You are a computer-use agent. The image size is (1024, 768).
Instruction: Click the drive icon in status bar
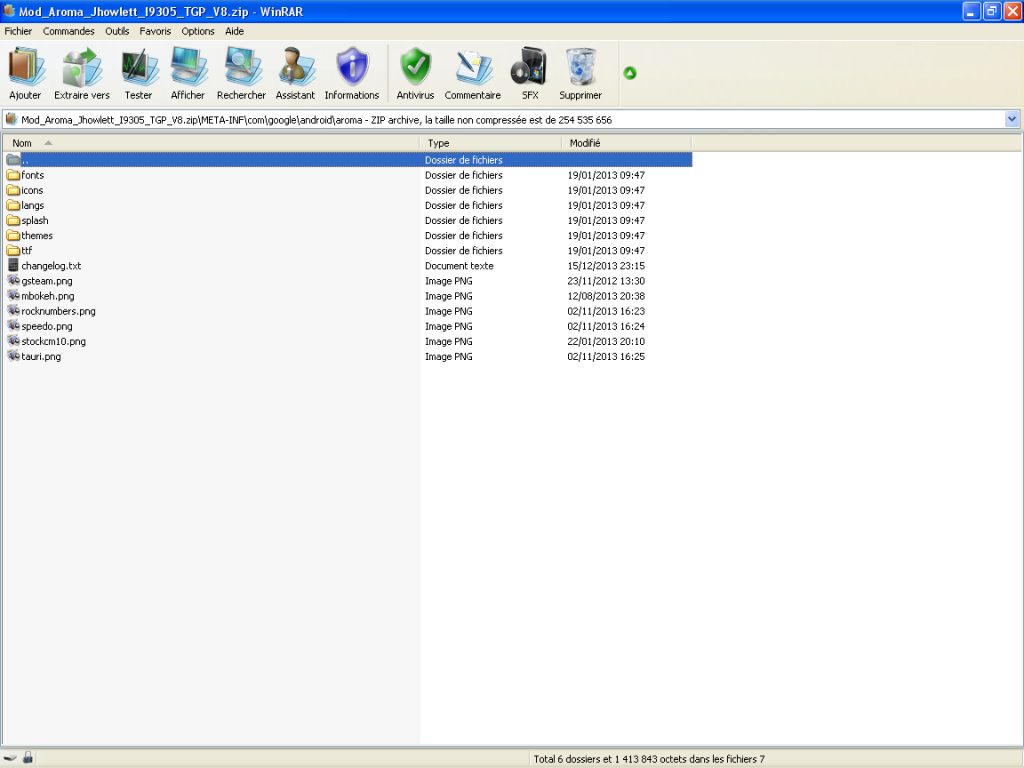point(10,758)
